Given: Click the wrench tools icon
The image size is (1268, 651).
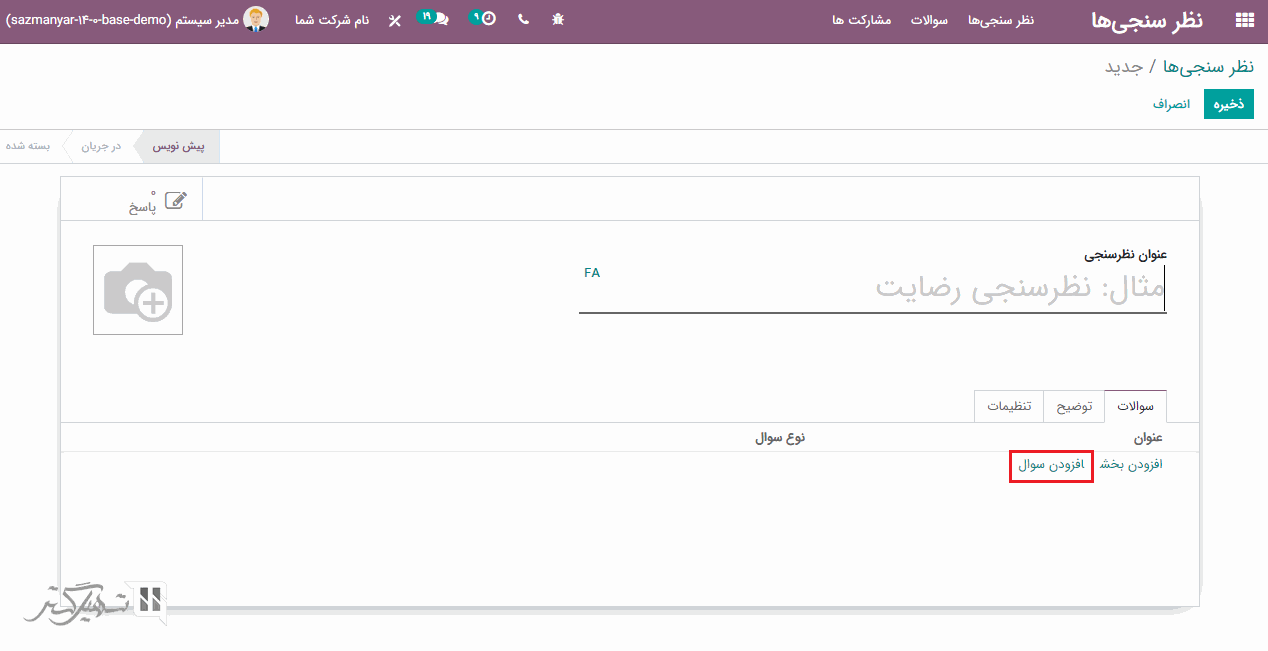Looking at the screenshot, I should 394,20.
